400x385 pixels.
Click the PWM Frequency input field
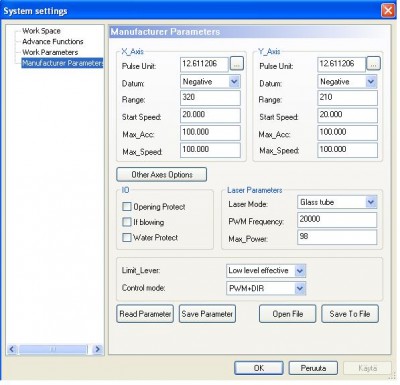point(337,220)
